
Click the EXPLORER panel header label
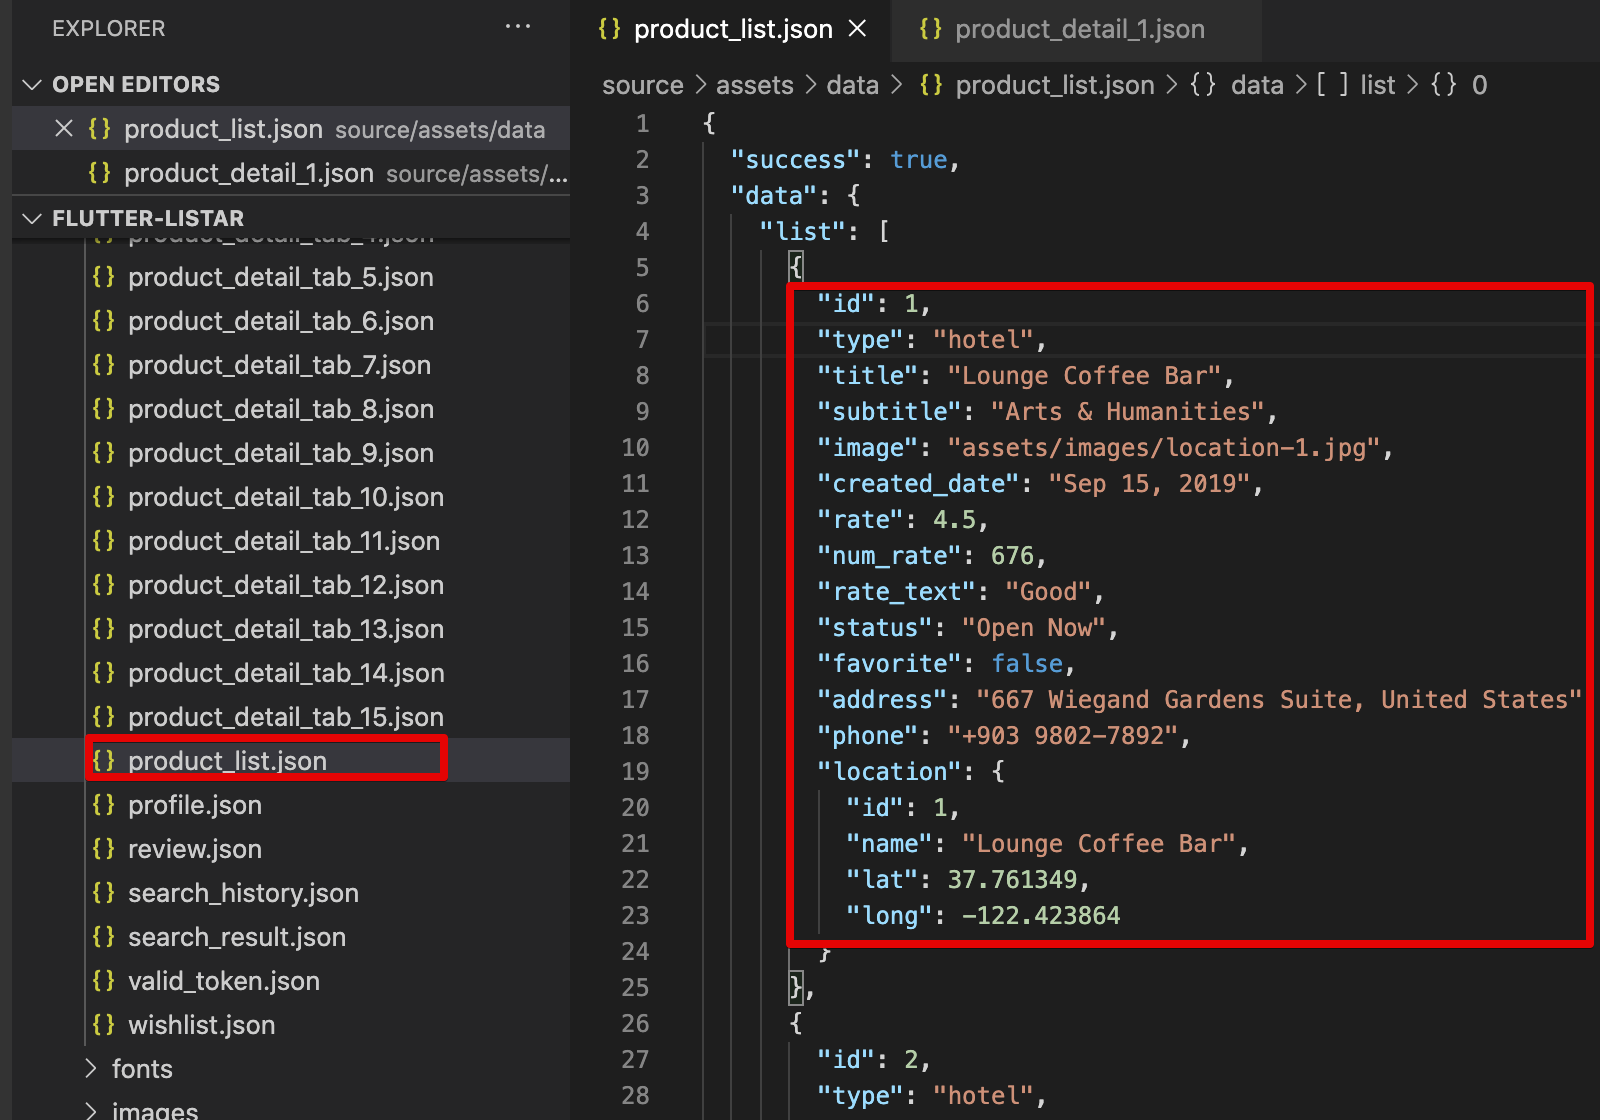(x=109, y=28)
